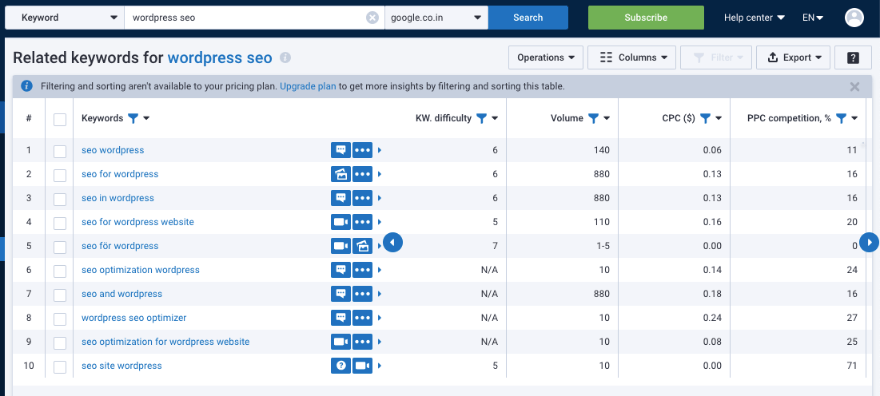
Task: Click the speech bubble icon for wordpress seo optimizer
Action: coord(341,318)
